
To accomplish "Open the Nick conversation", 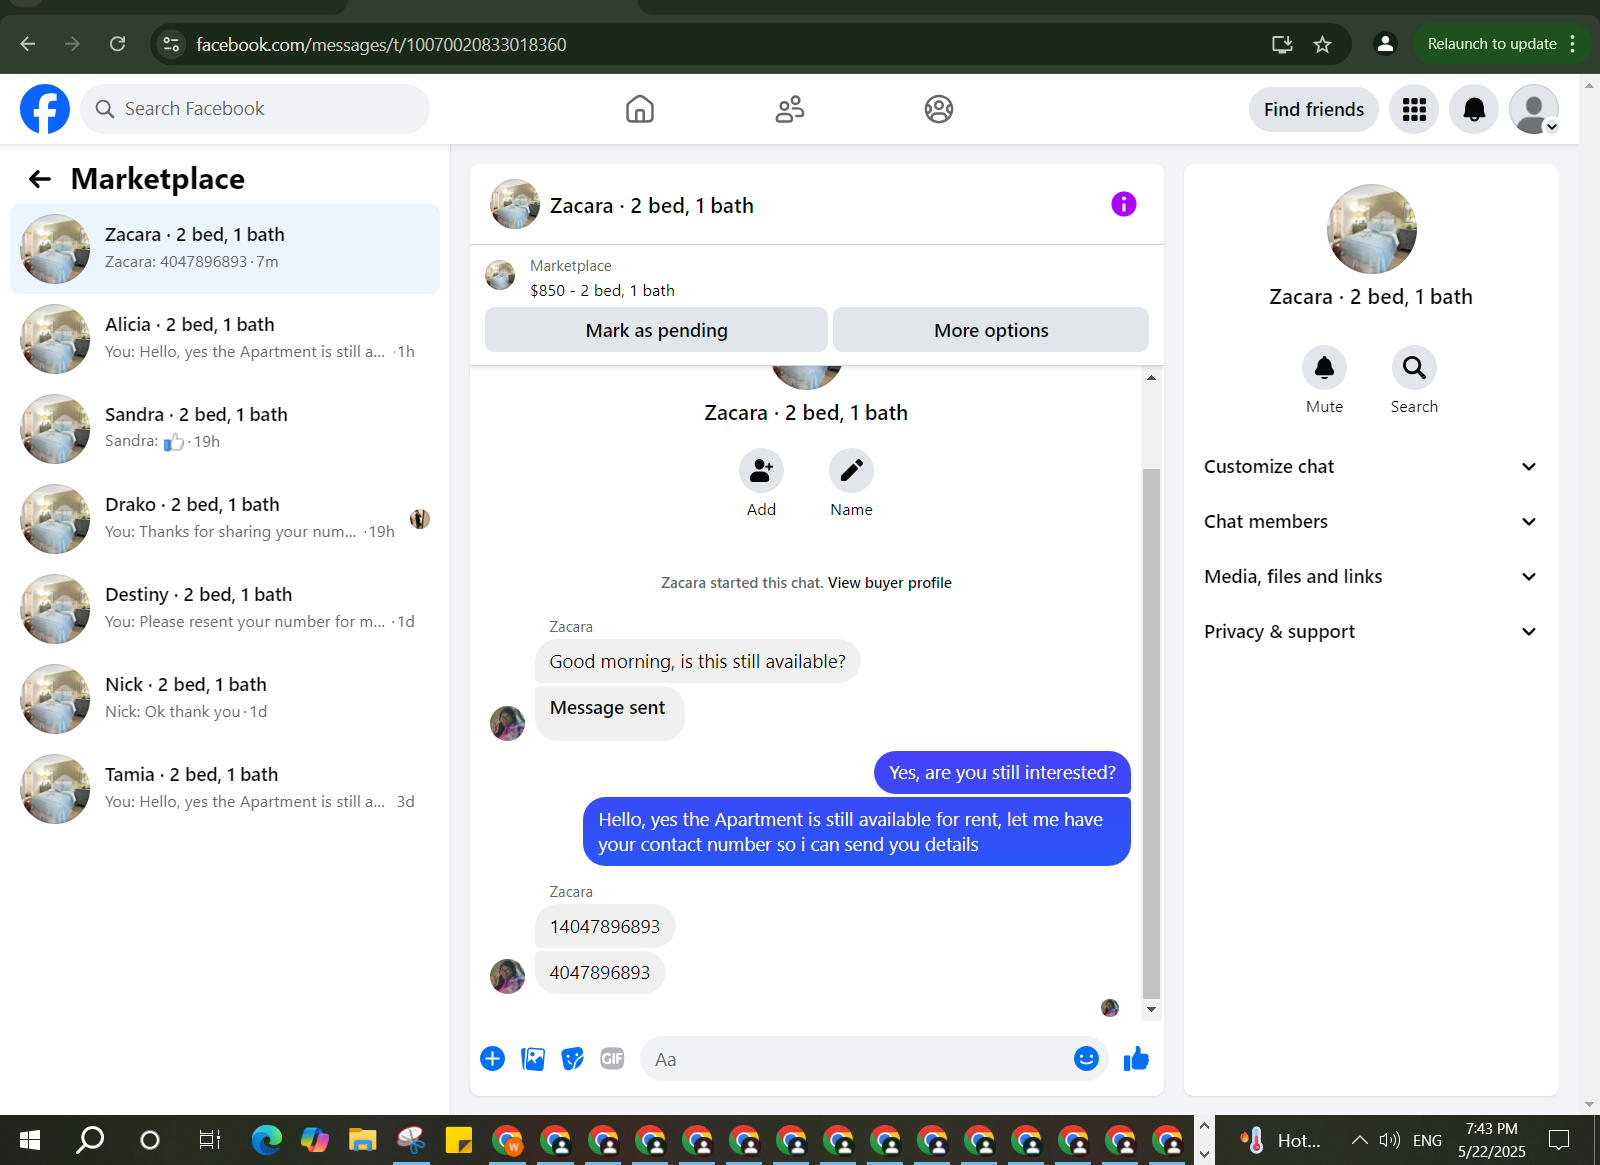I will [x=225, y=699].
